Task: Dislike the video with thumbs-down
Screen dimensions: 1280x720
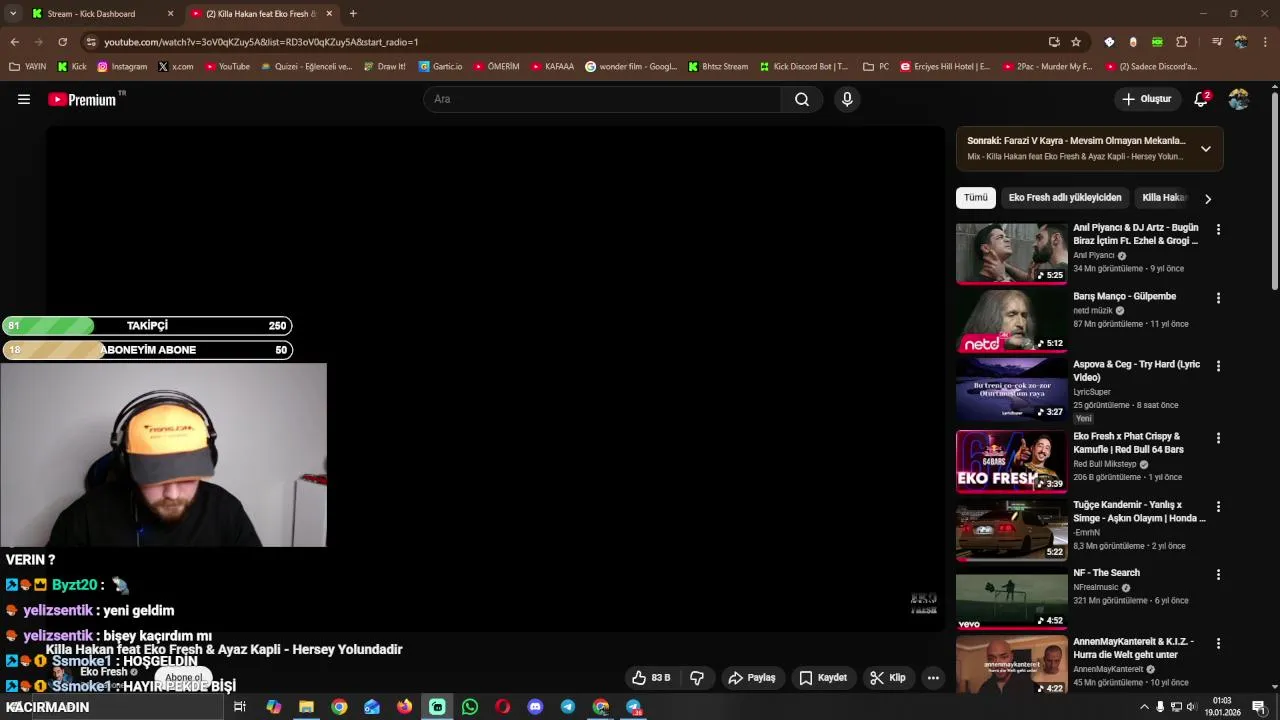Action: [697, 678]
